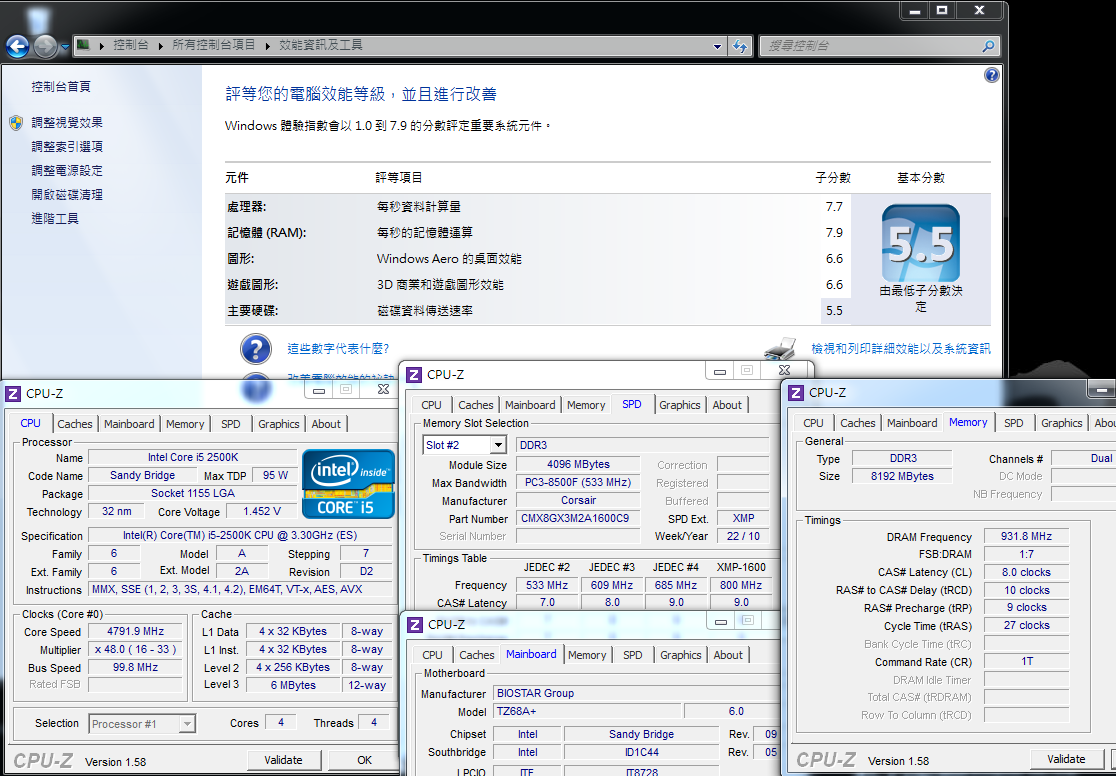Click the Intel Core i5 2500K name field

pyautogui.click(x=192, y=458)
